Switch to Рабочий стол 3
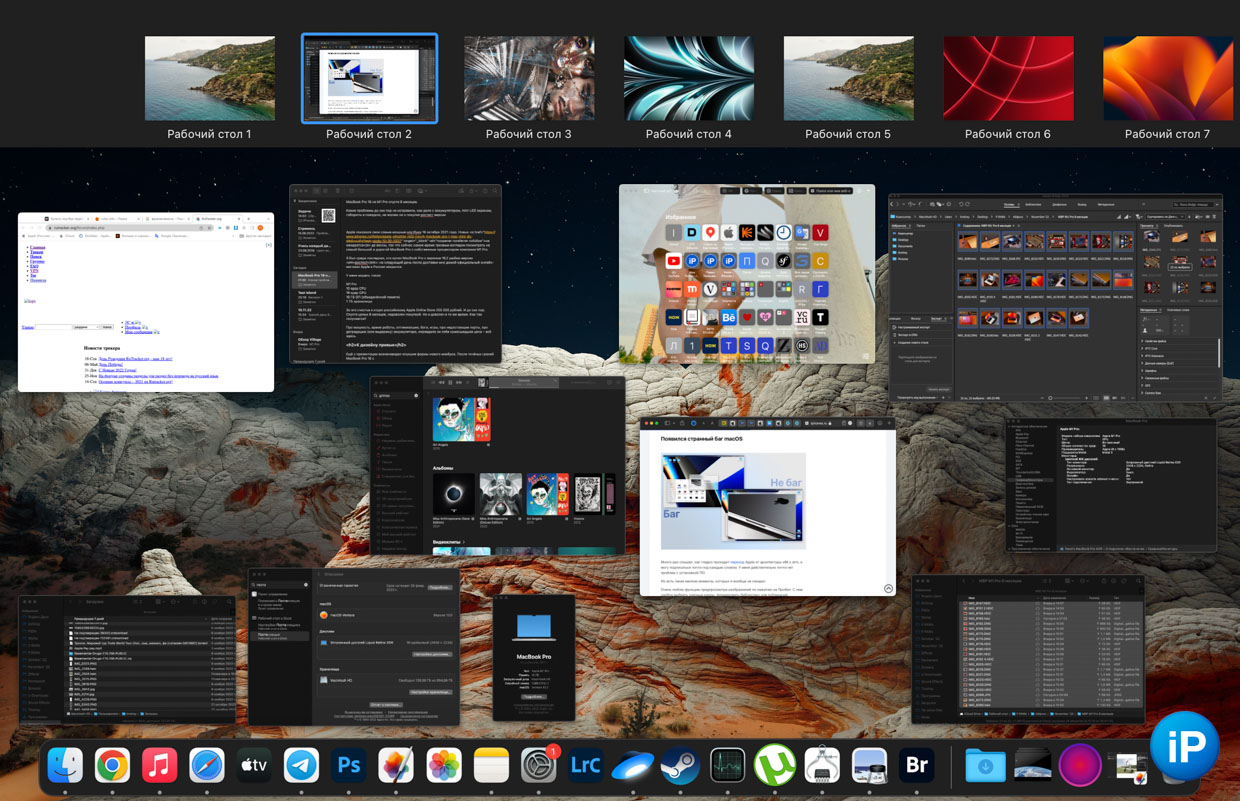The image size is (1240, 801). pos(529,79)
